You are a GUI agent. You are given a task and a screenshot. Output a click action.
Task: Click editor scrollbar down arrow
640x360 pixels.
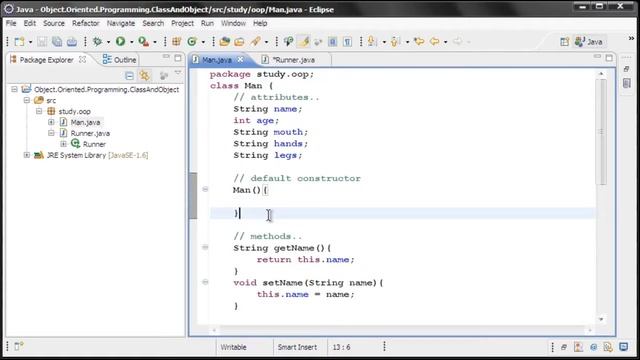point(601,319)
